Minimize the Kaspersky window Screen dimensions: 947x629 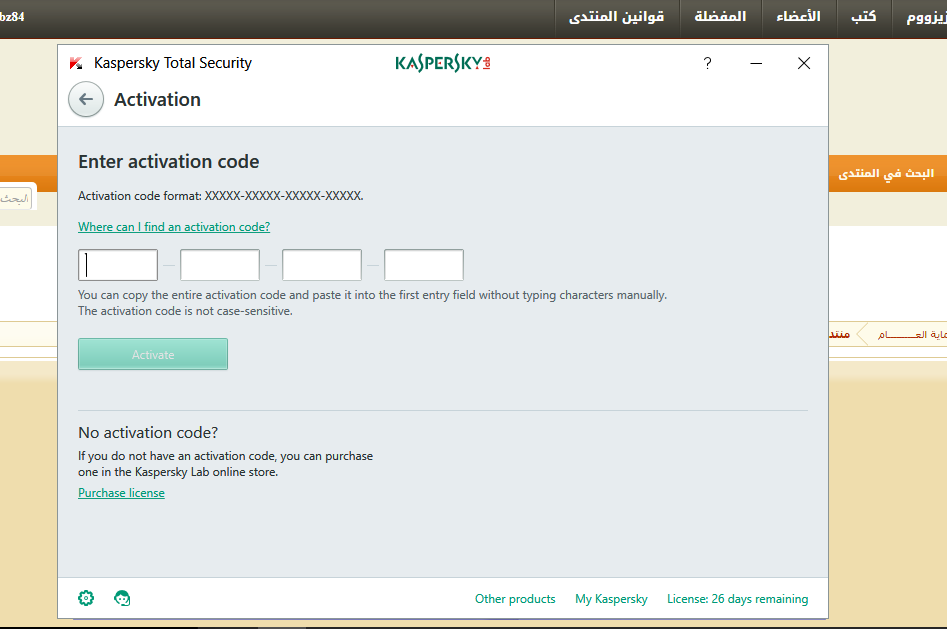click(756, 63)
